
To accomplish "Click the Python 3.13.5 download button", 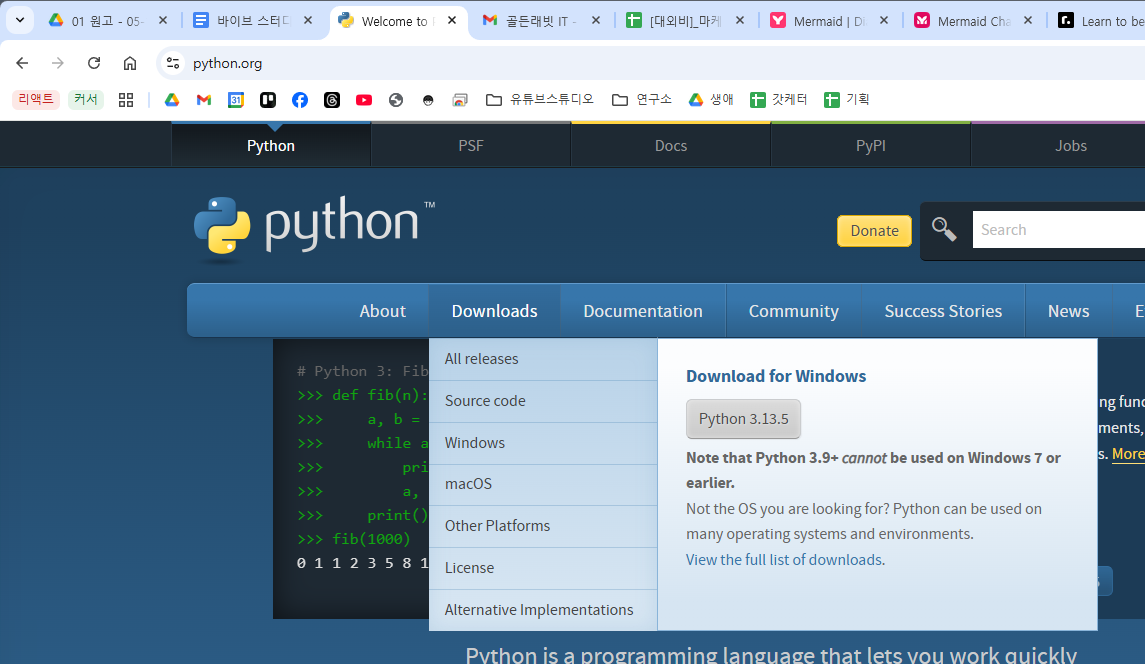I will (743, 419).
